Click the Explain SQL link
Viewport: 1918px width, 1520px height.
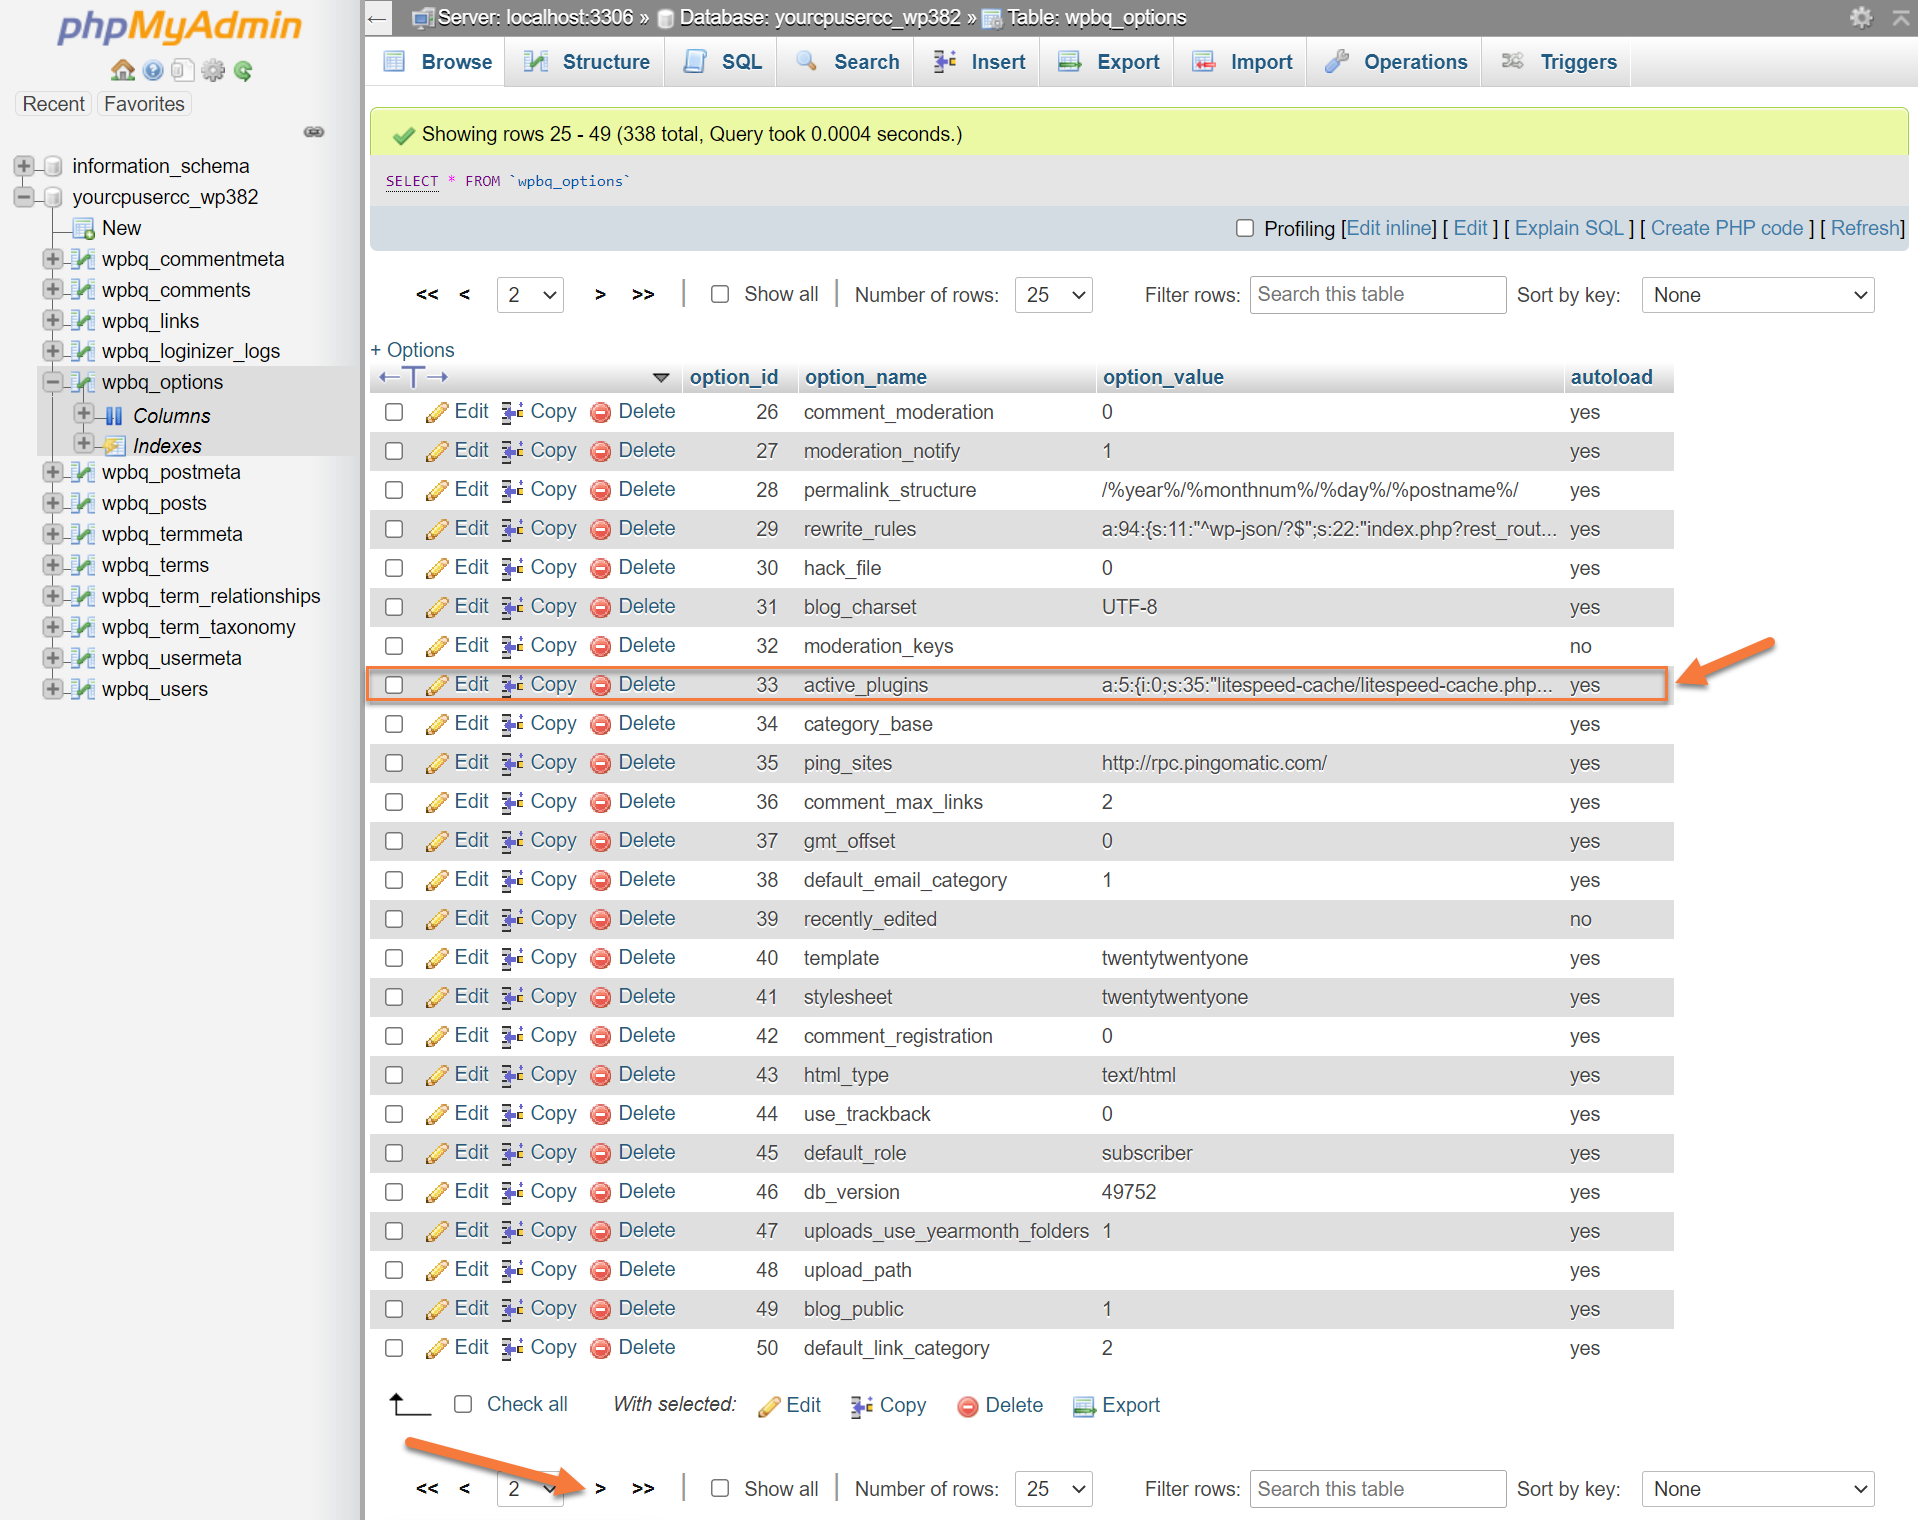1568,228
